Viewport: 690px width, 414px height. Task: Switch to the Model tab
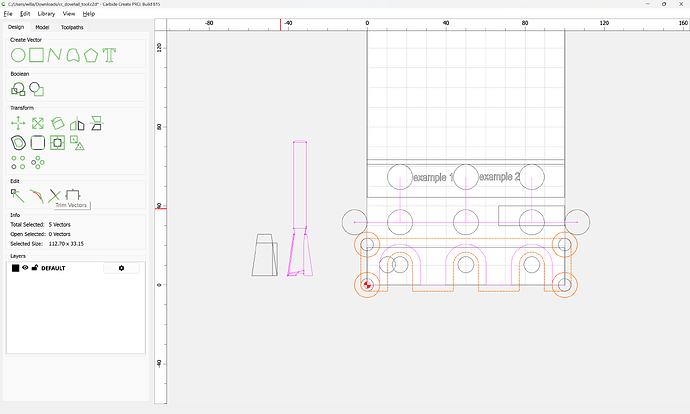pos(42,27)
